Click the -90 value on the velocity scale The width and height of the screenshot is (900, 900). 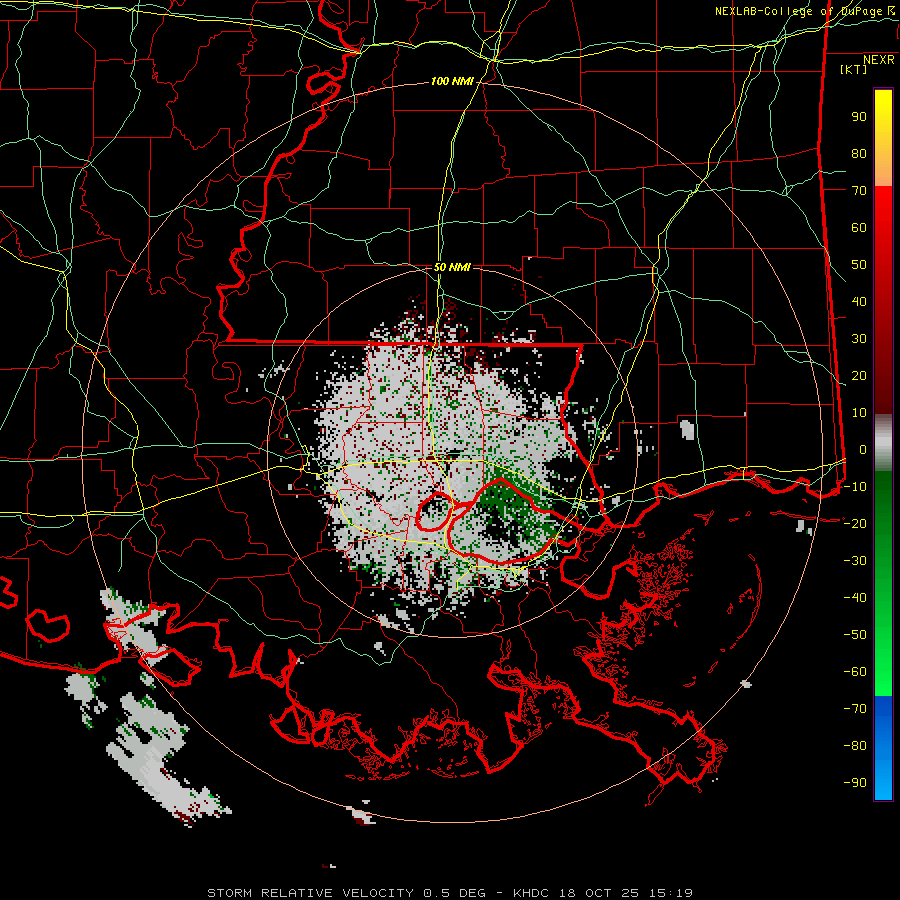click(855, 783)
